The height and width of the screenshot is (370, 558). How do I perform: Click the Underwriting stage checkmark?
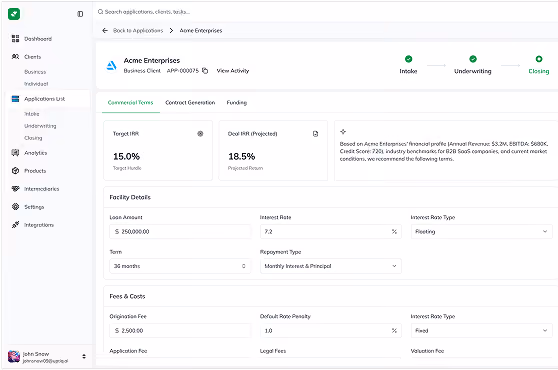point(473,59)
